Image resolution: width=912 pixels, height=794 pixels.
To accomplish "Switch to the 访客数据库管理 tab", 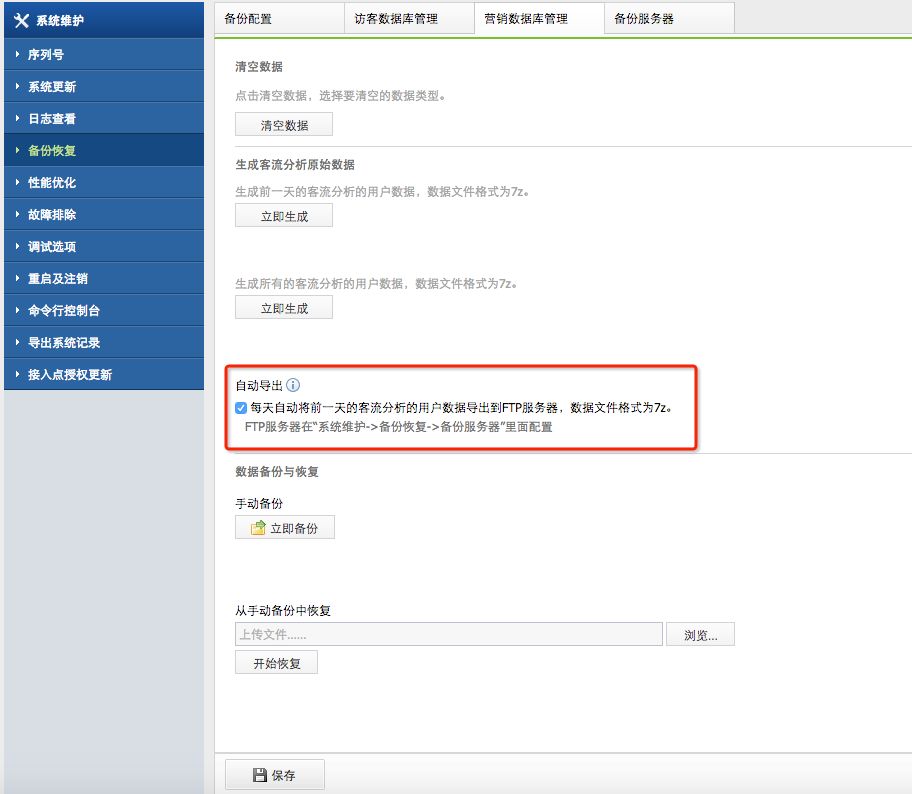I will pyautogui.click(x=396, y=19).
